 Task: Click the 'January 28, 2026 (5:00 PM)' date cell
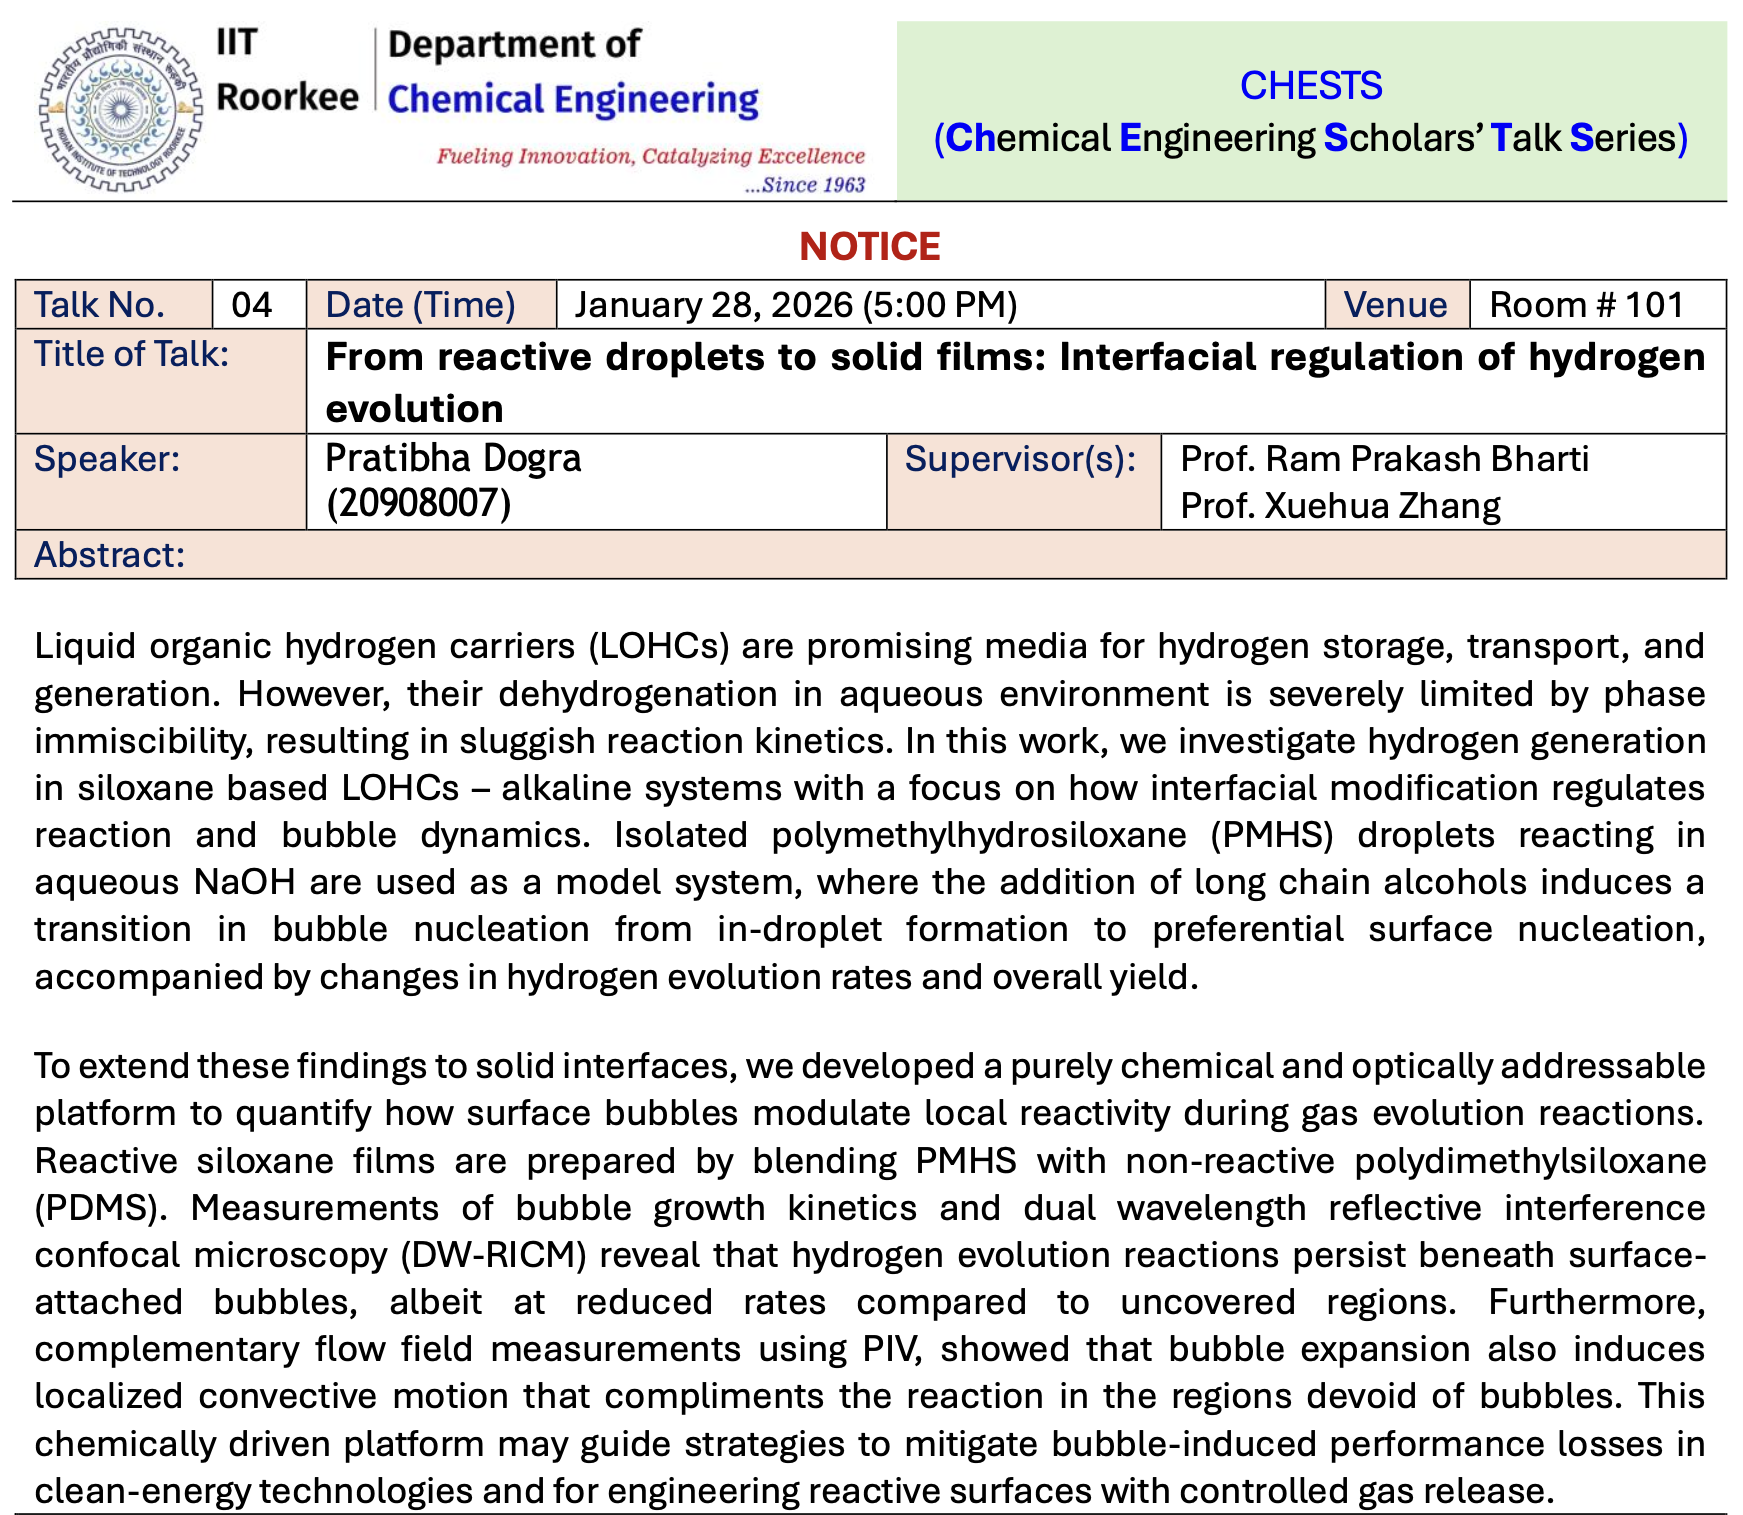click(796, 305)
